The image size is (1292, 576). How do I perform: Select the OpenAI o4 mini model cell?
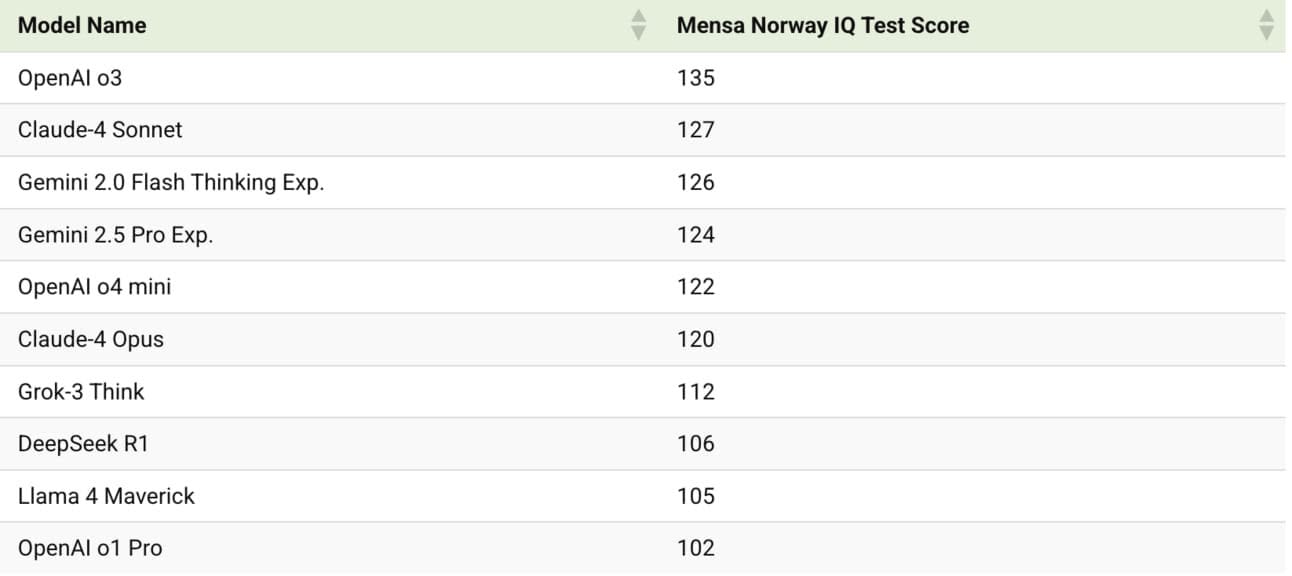coord(95,287)
